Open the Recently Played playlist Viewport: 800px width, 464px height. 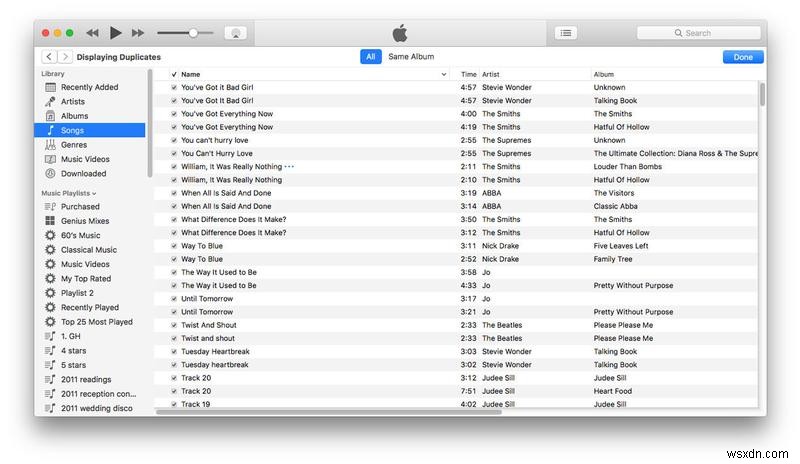point(90,307)
